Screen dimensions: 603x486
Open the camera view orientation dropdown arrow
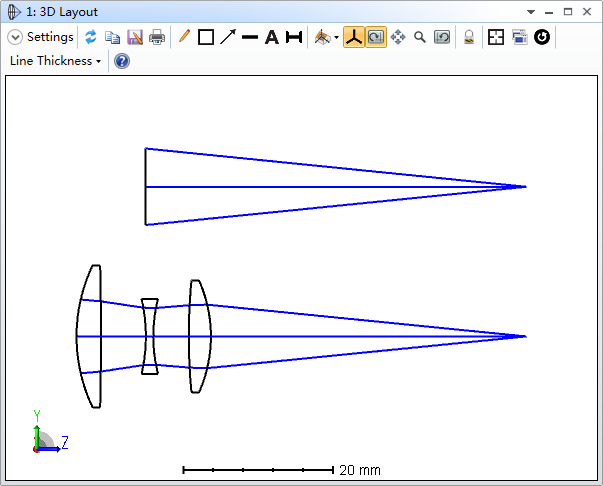pos(337,38)
